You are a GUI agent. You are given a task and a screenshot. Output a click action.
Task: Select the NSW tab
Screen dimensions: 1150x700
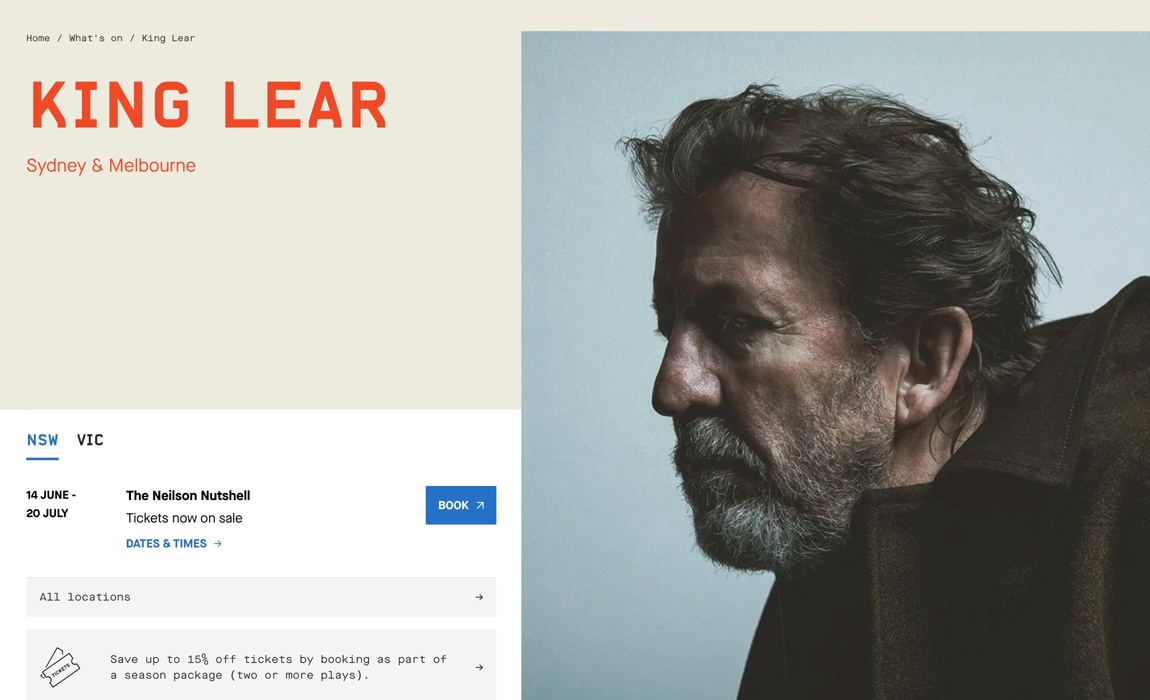(43, 440)
